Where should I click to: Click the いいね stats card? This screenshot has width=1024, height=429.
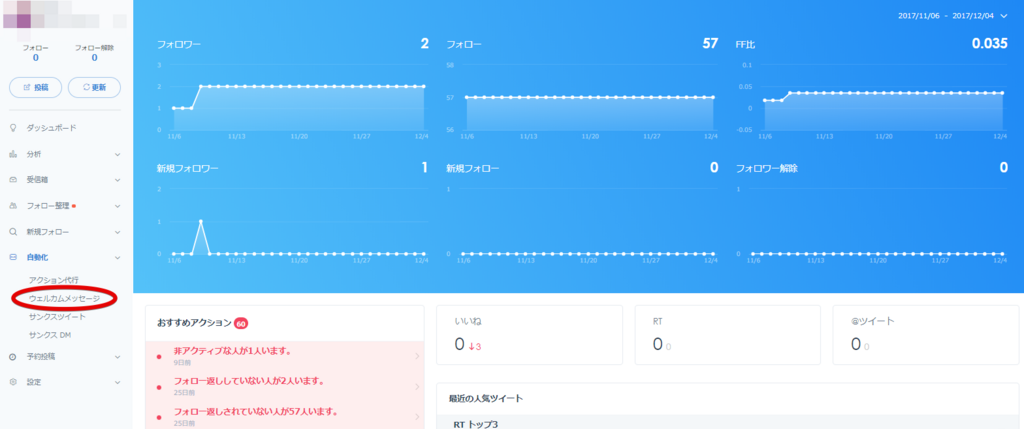click(x=529, y=334)
